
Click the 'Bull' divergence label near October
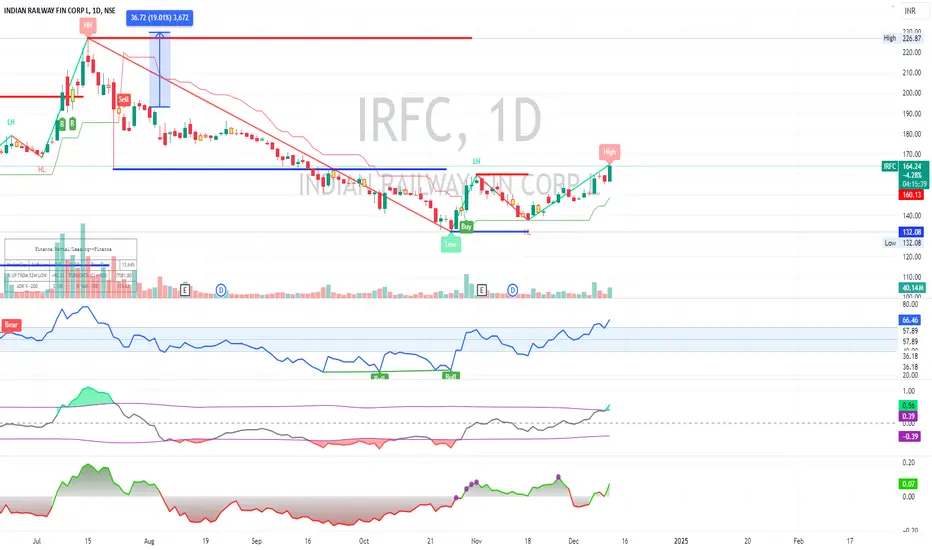pyautogui.click(x=379, y=377)
